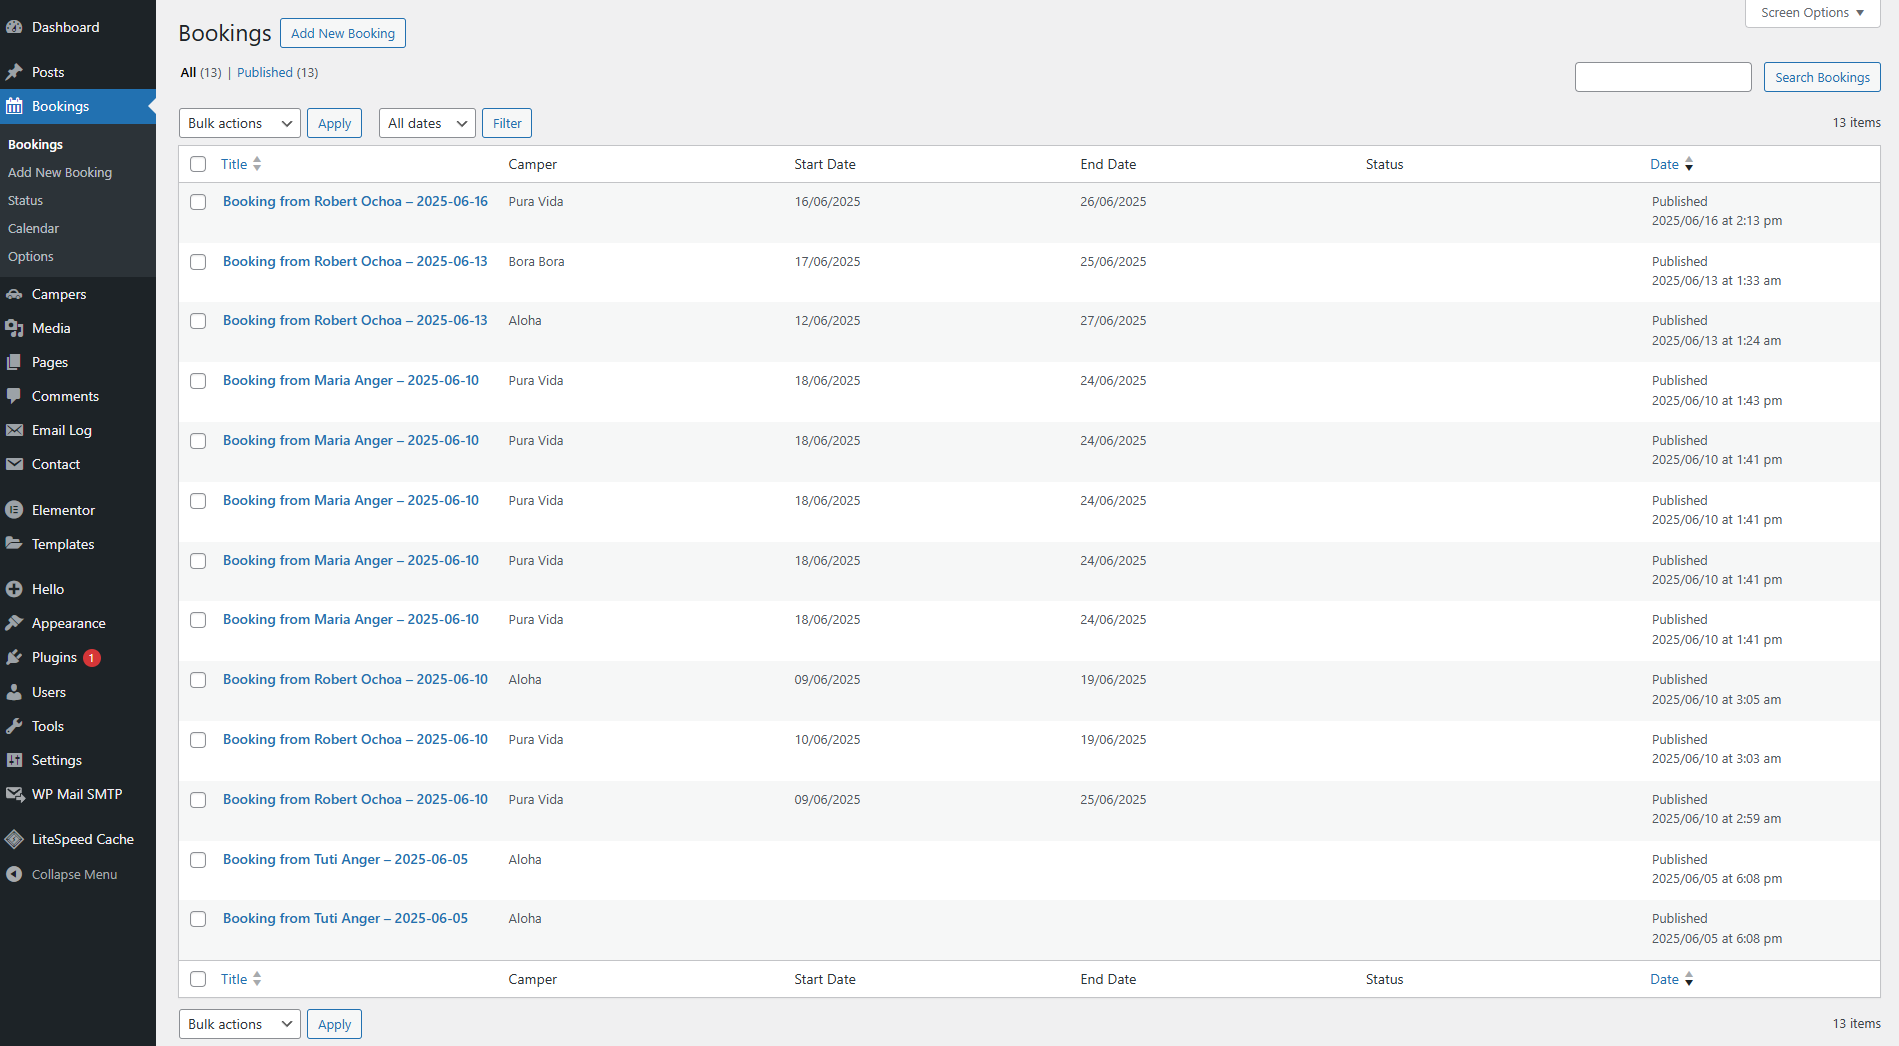Screen dimensions: 1899x1046
Task: Tick the select-all checkbox in table header
Action: pyautogui.click(x=198, y=164)
